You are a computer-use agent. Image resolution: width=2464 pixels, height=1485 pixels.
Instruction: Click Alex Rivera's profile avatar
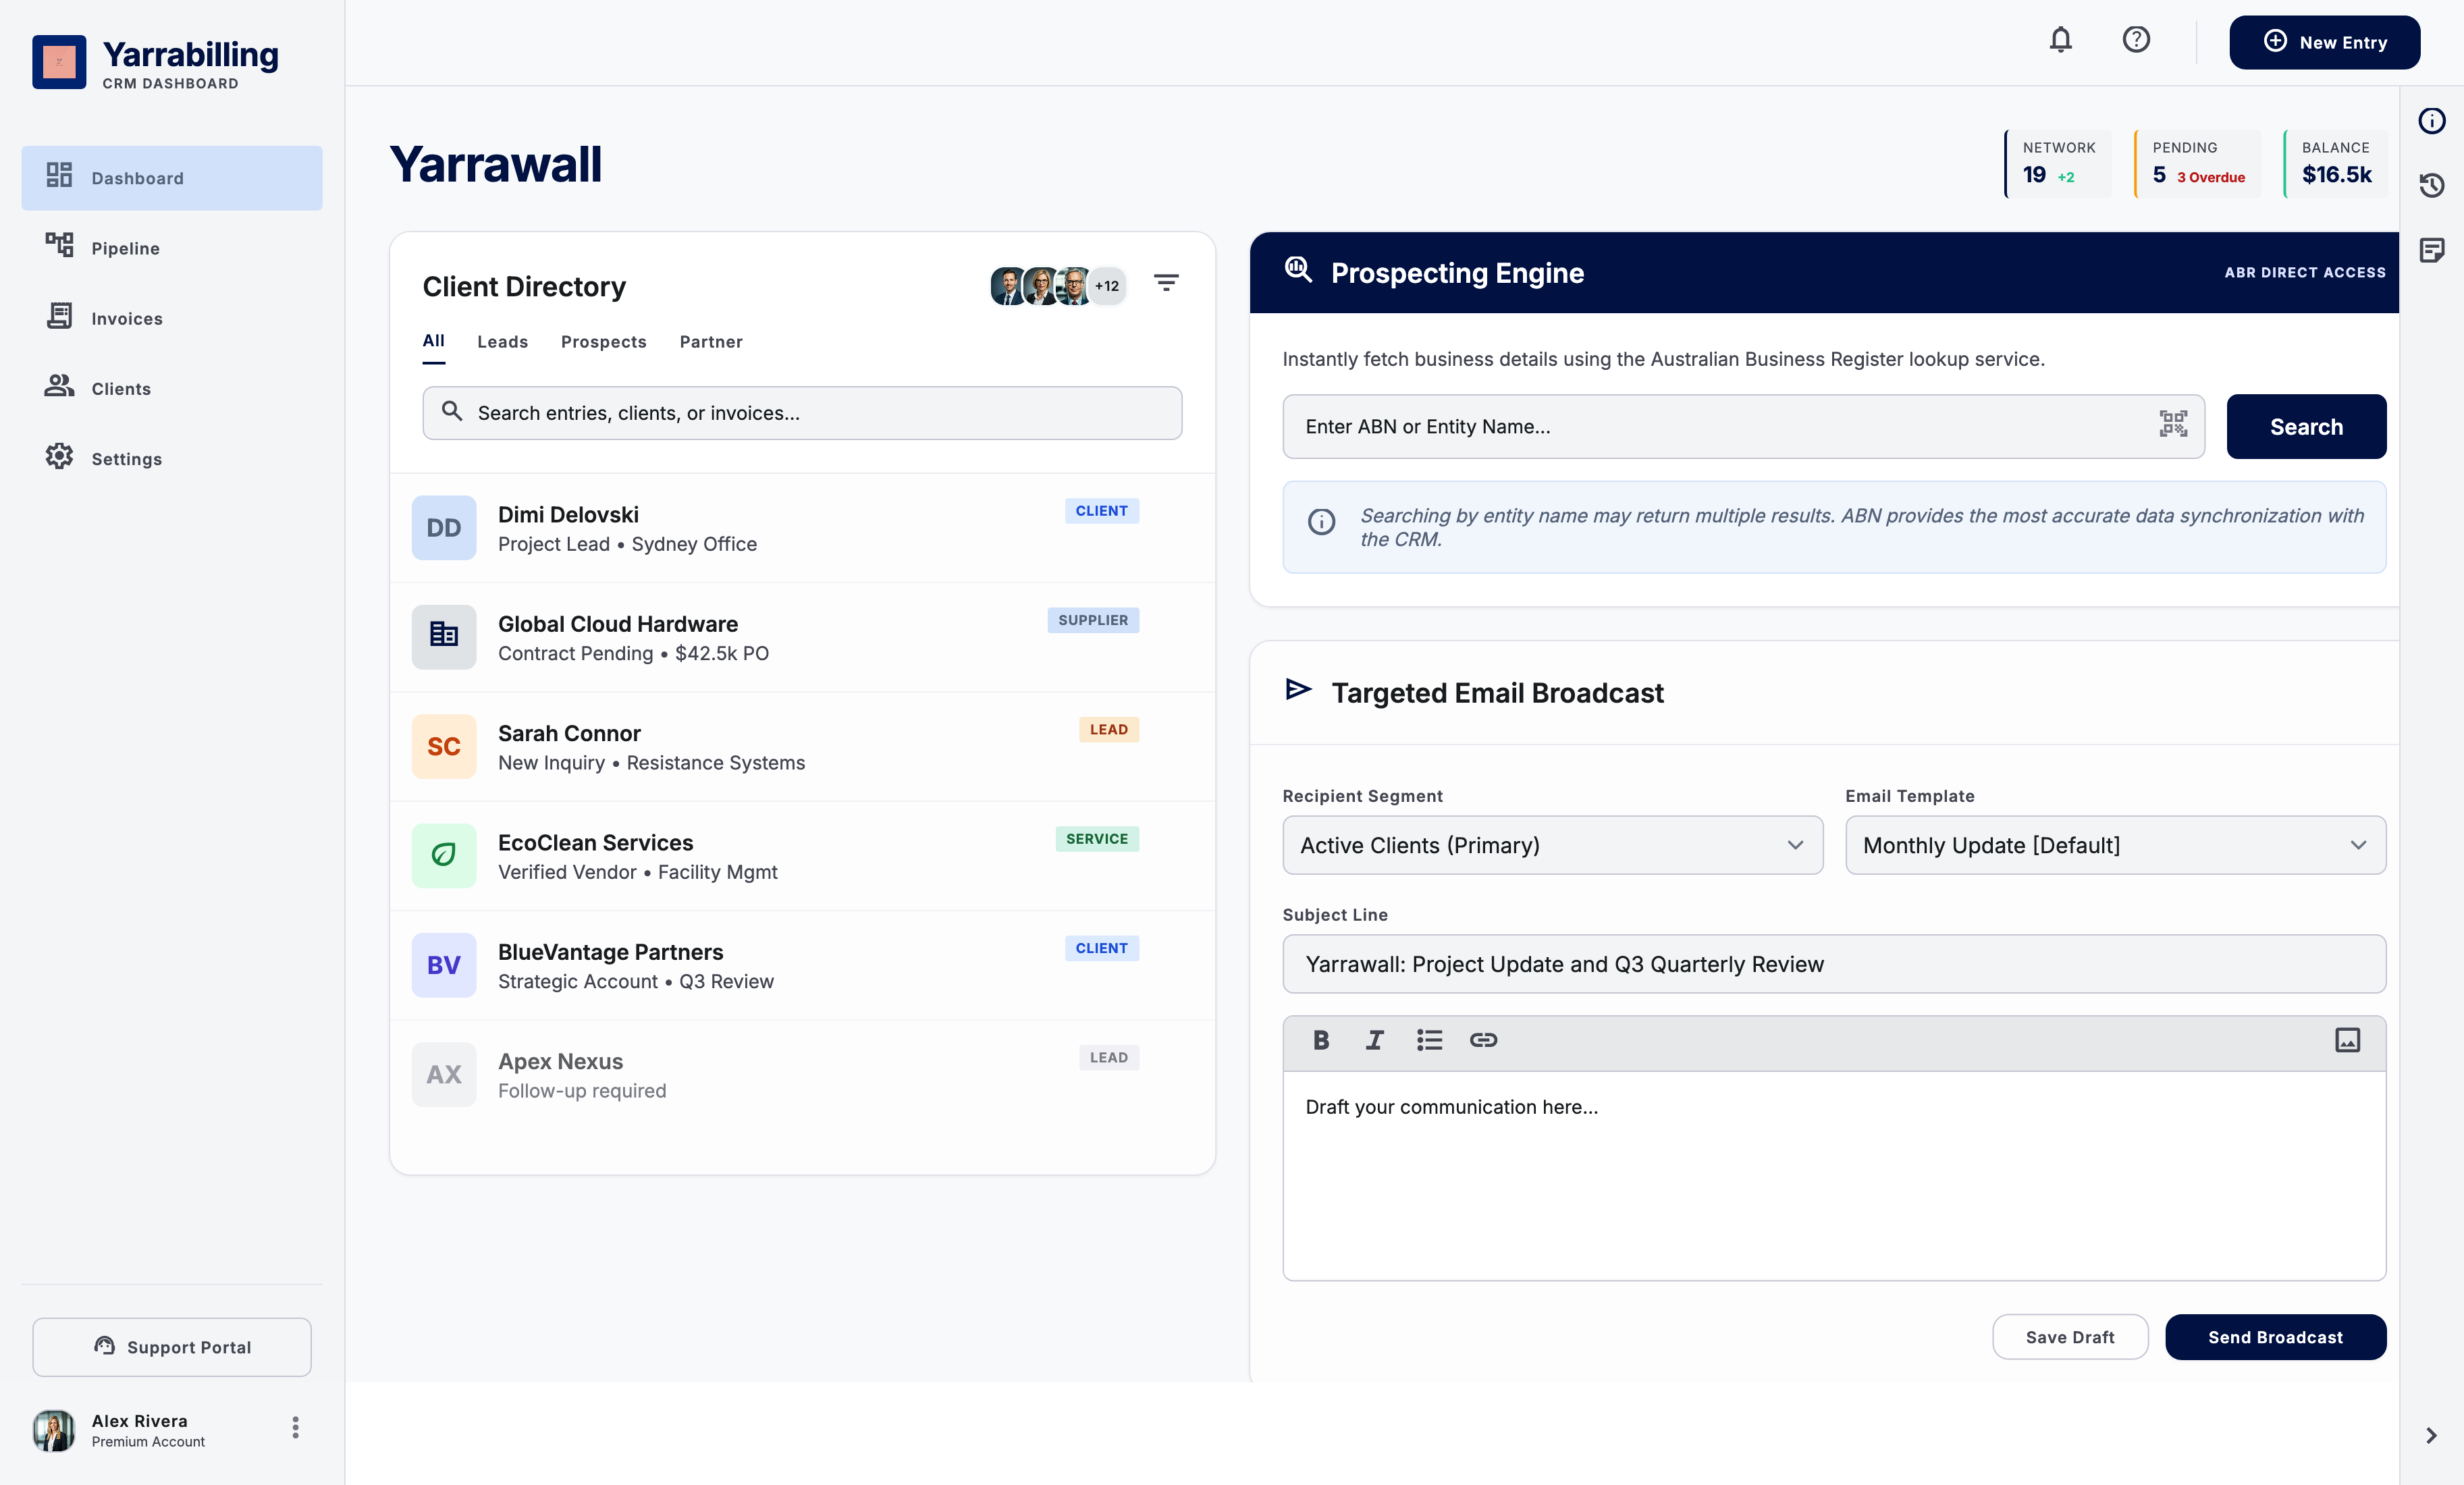(54, 1430)
